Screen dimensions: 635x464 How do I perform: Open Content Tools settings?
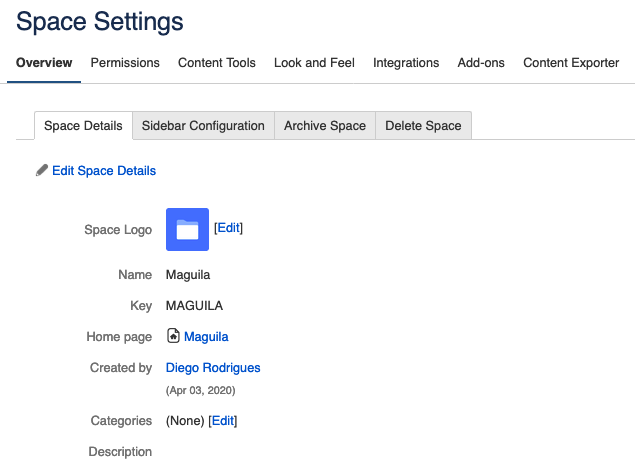click(217, 63)
